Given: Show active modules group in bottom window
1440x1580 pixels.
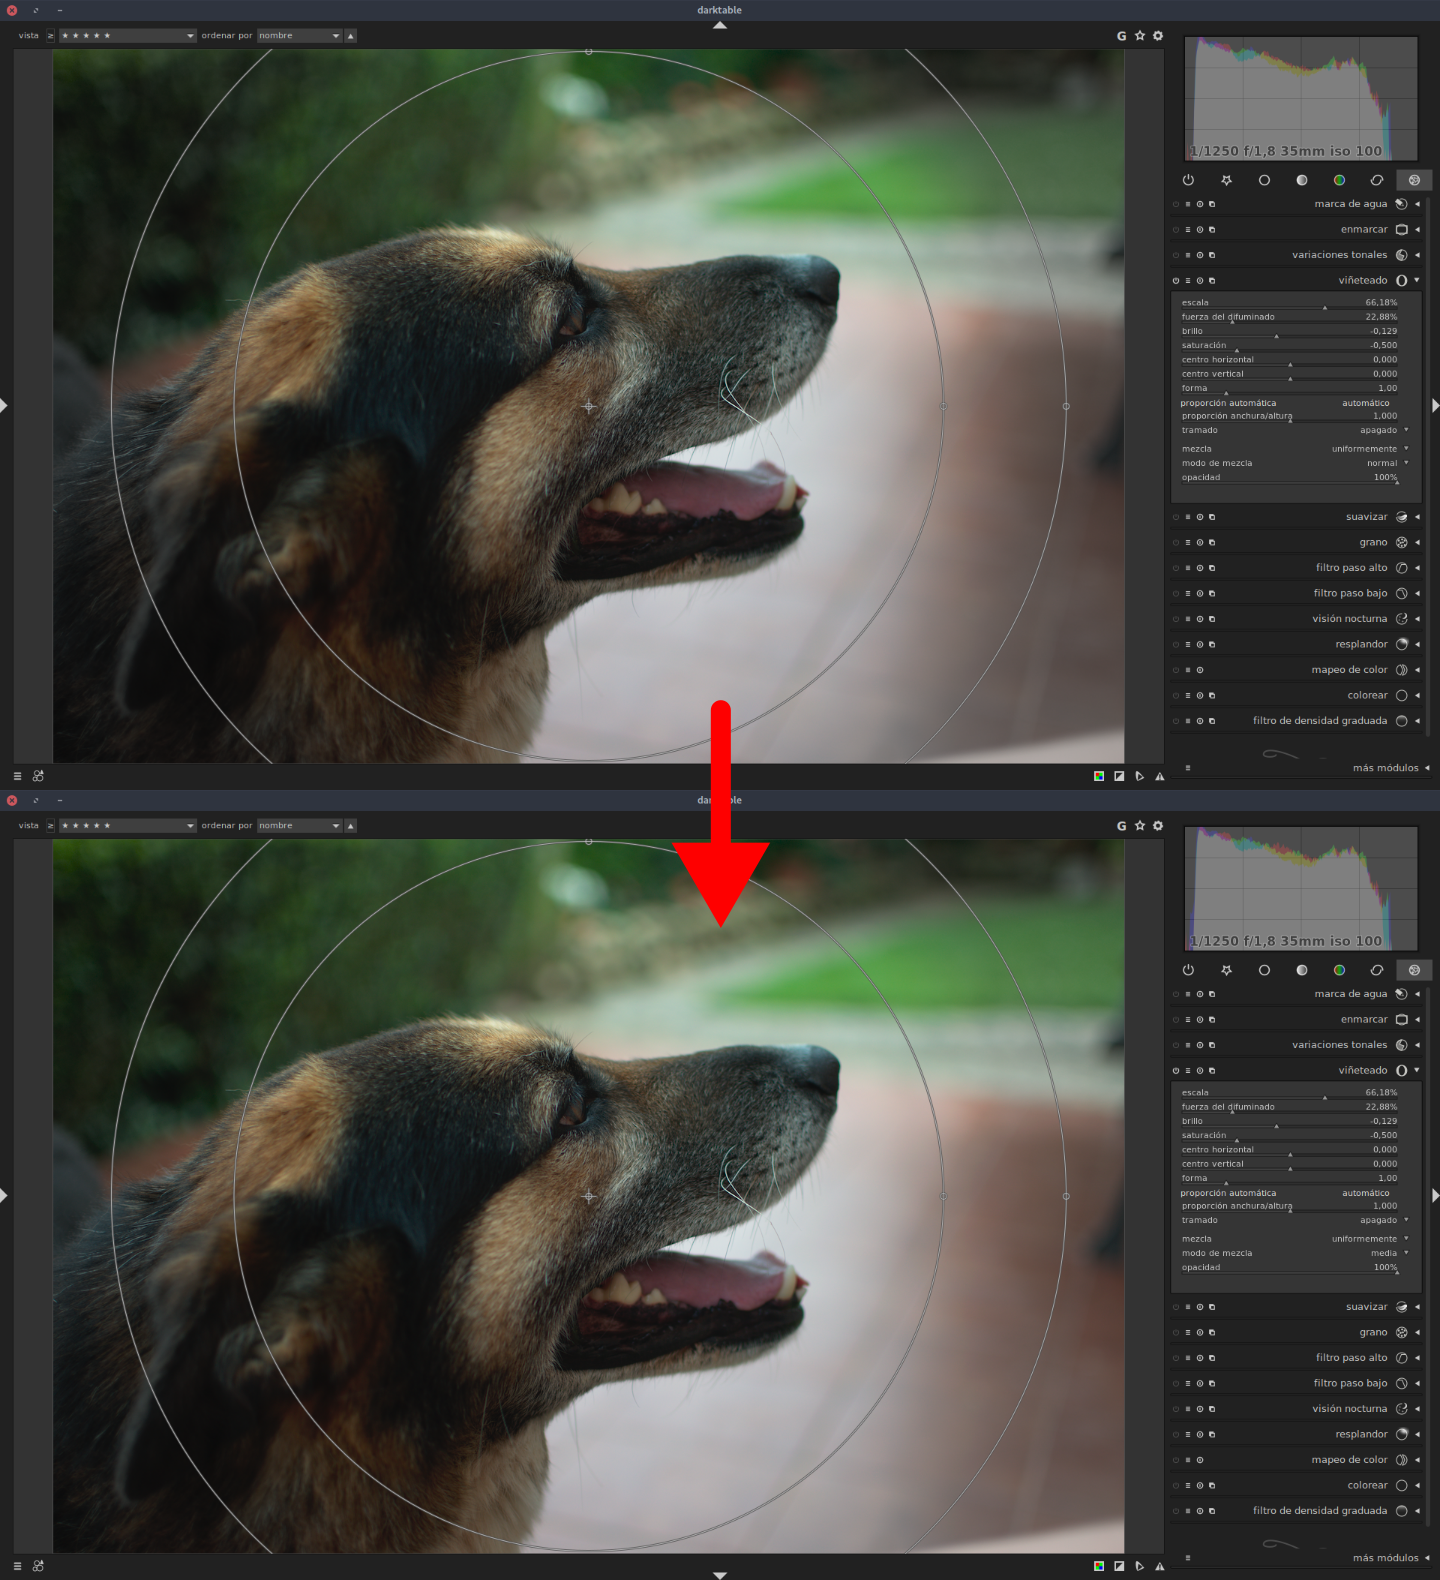Looking at the screenshot, I should [1188, 970].
